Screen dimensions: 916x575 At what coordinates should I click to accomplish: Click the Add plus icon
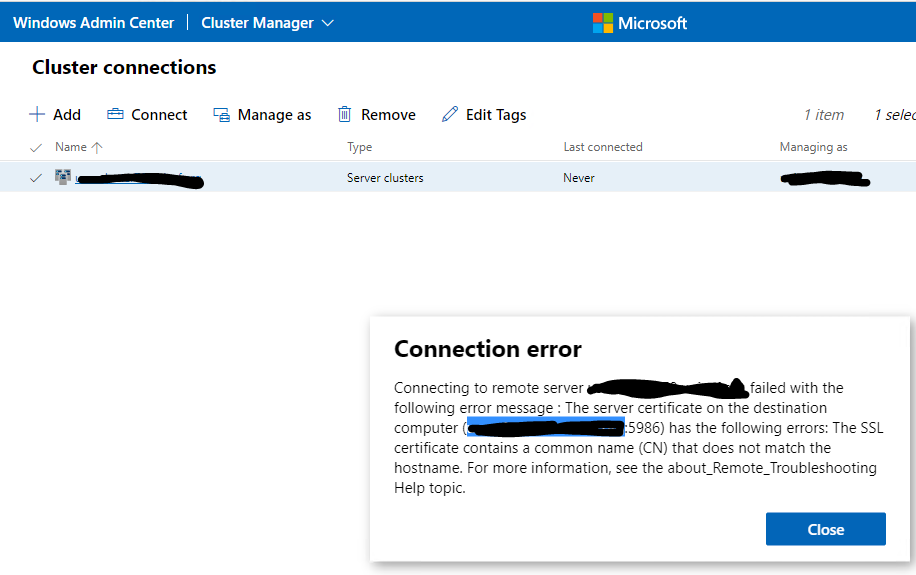37,115
